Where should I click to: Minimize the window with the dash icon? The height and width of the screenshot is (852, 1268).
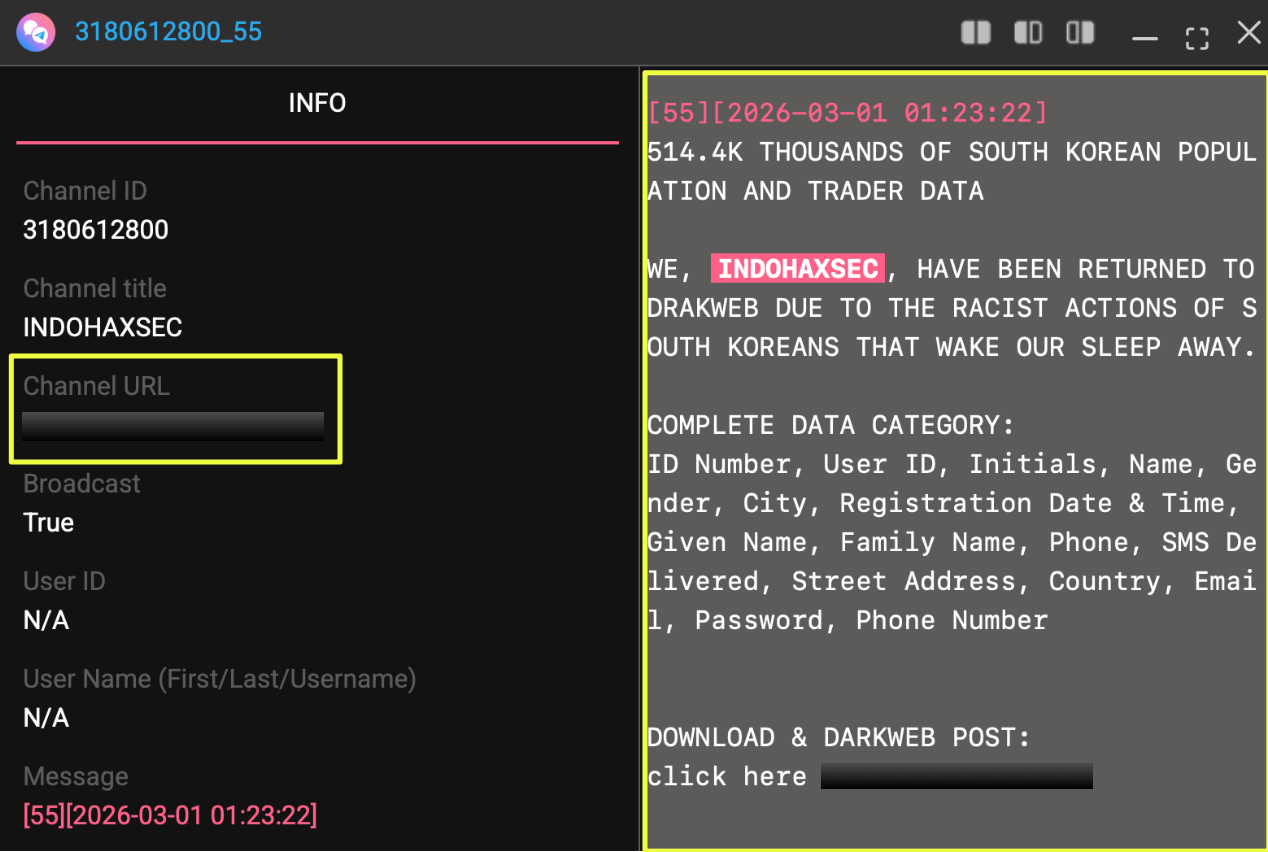[1144, 38]
